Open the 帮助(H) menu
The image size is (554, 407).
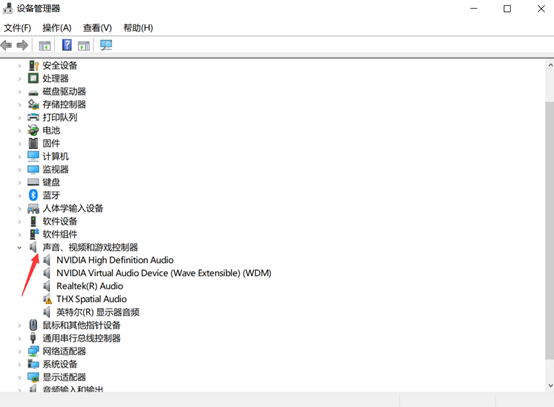point(138,28)
